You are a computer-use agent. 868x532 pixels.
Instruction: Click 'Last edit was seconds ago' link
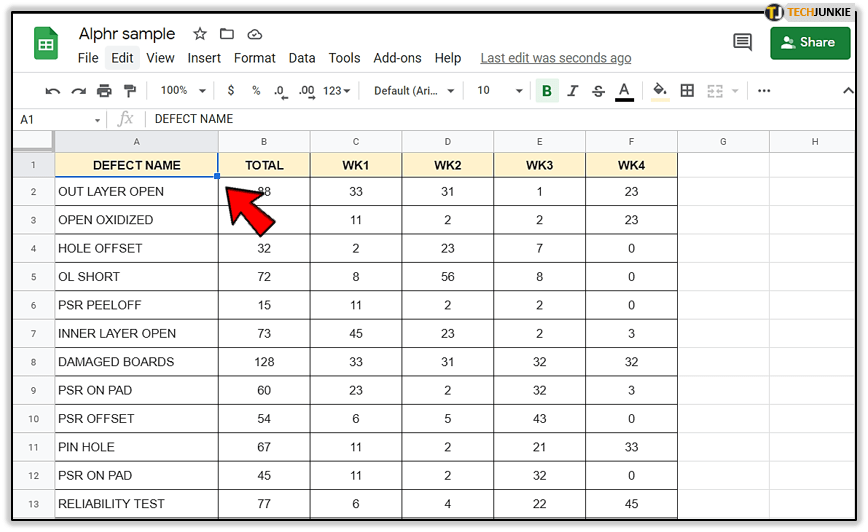click(556, 58)
